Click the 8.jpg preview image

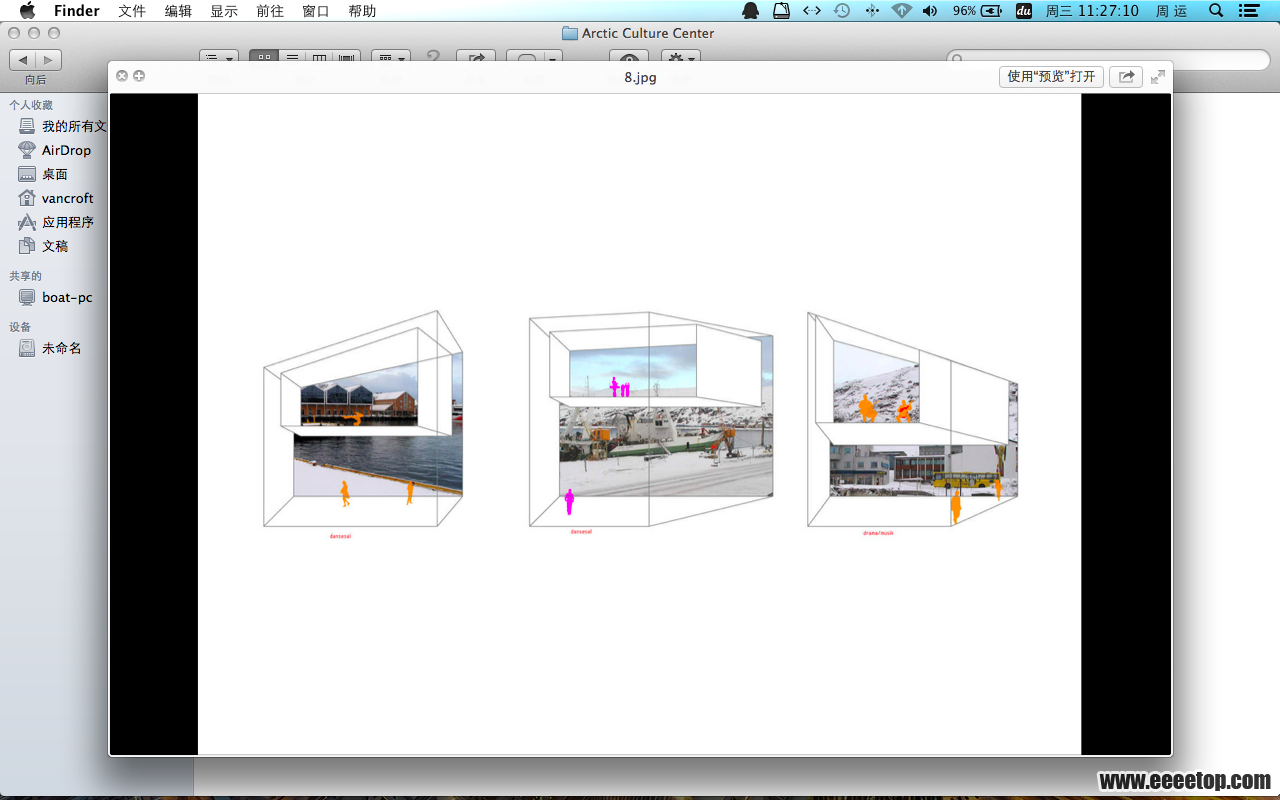640,424
